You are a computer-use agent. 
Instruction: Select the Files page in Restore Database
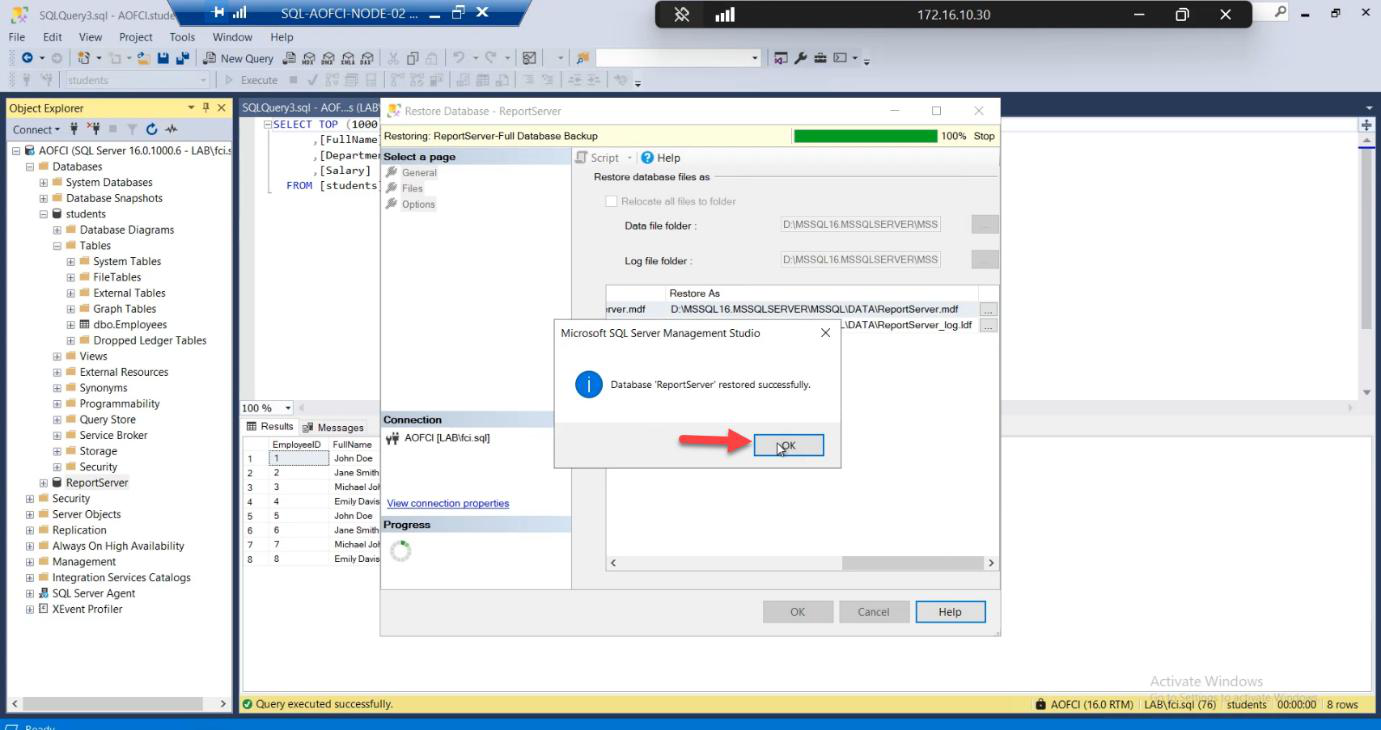pos(412,188)
